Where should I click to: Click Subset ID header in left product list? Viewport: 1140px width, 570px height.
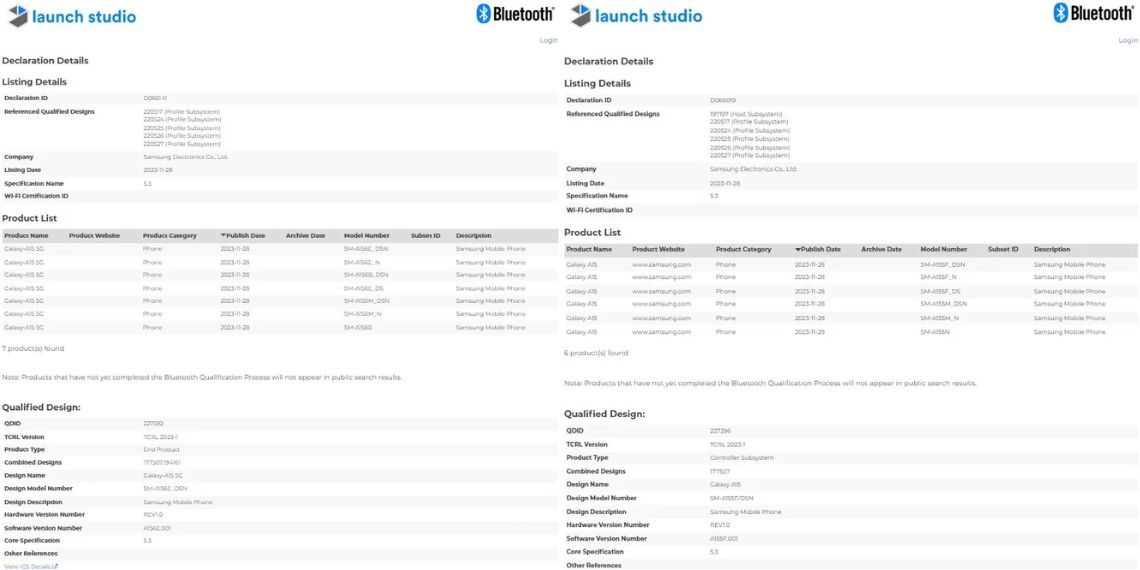pyautogui.click(x=425, y=236)
